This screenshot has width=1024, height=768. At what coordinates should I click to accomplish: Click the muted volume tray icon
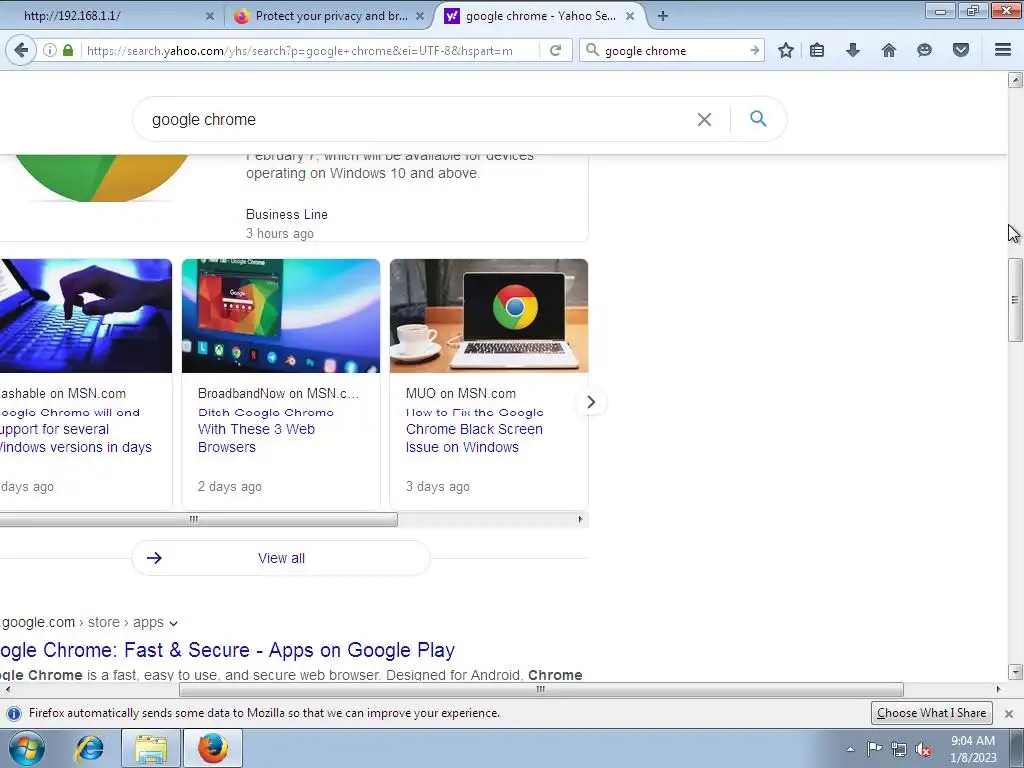pos(923,749)
